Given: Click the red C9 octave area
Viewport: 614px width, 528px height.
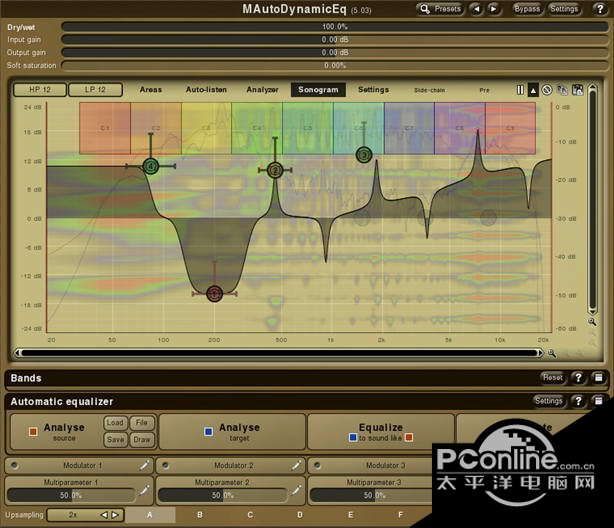Looking at the screenshot, I should coord(511,128).
